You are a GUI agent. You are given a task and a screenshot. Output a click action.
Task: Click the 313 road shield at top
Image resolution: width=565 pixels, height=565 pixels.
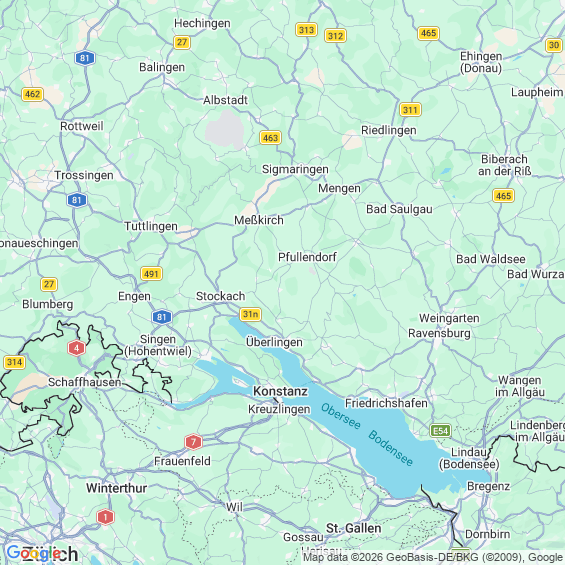click(x=307, y=30)
